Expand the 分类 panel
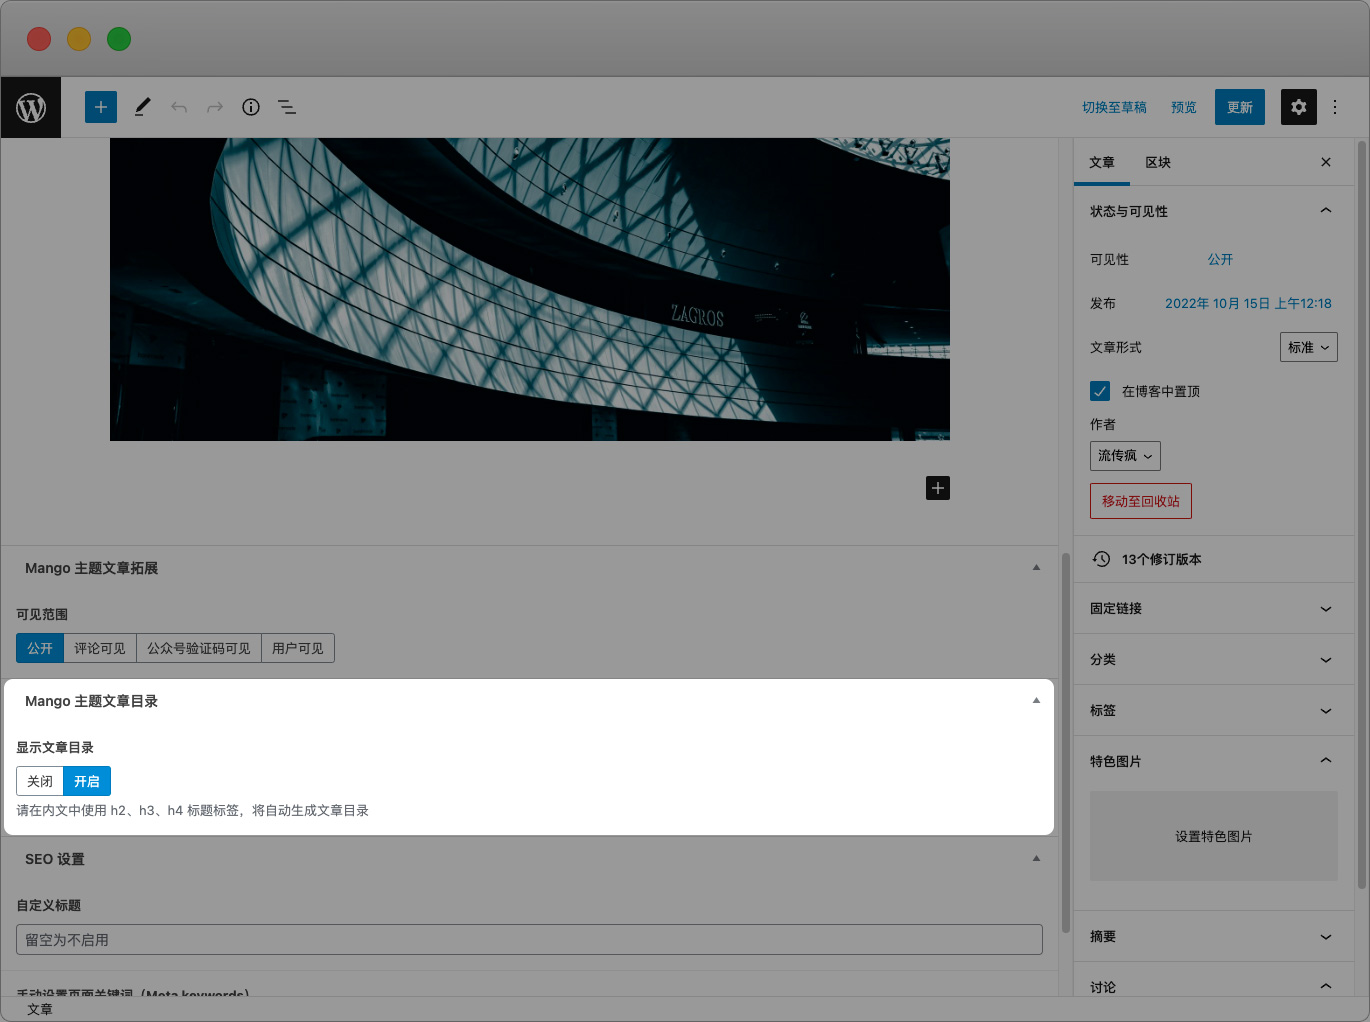The width and height of the screenshot is (1370, 1022). 1214,659
